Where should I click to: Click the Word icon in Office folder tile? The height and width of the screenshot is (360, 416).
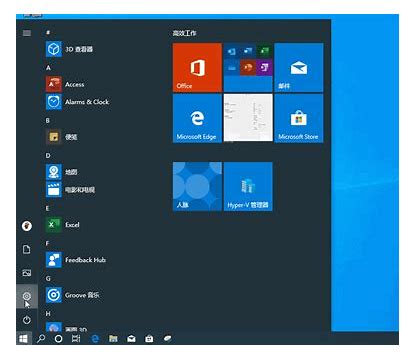click(x=248, y=51)
